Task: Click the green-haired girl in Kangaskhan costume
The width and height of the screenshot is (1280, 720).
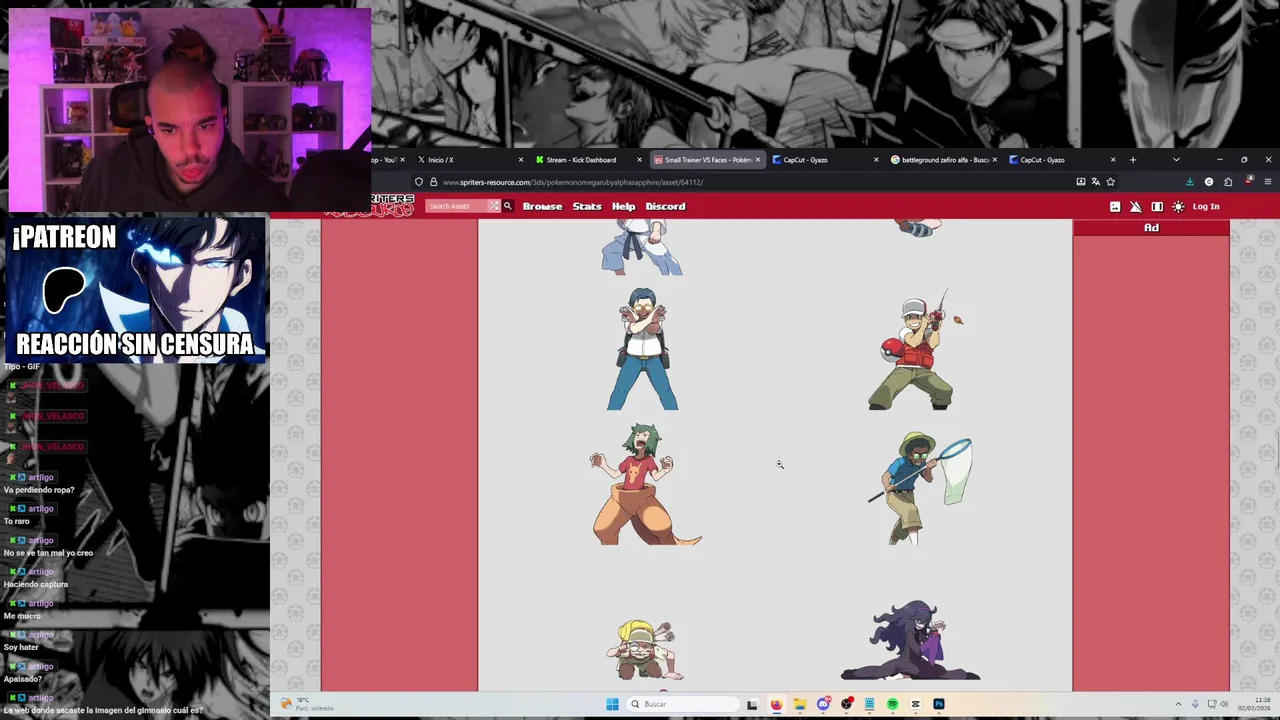Action: coord(645,484)
